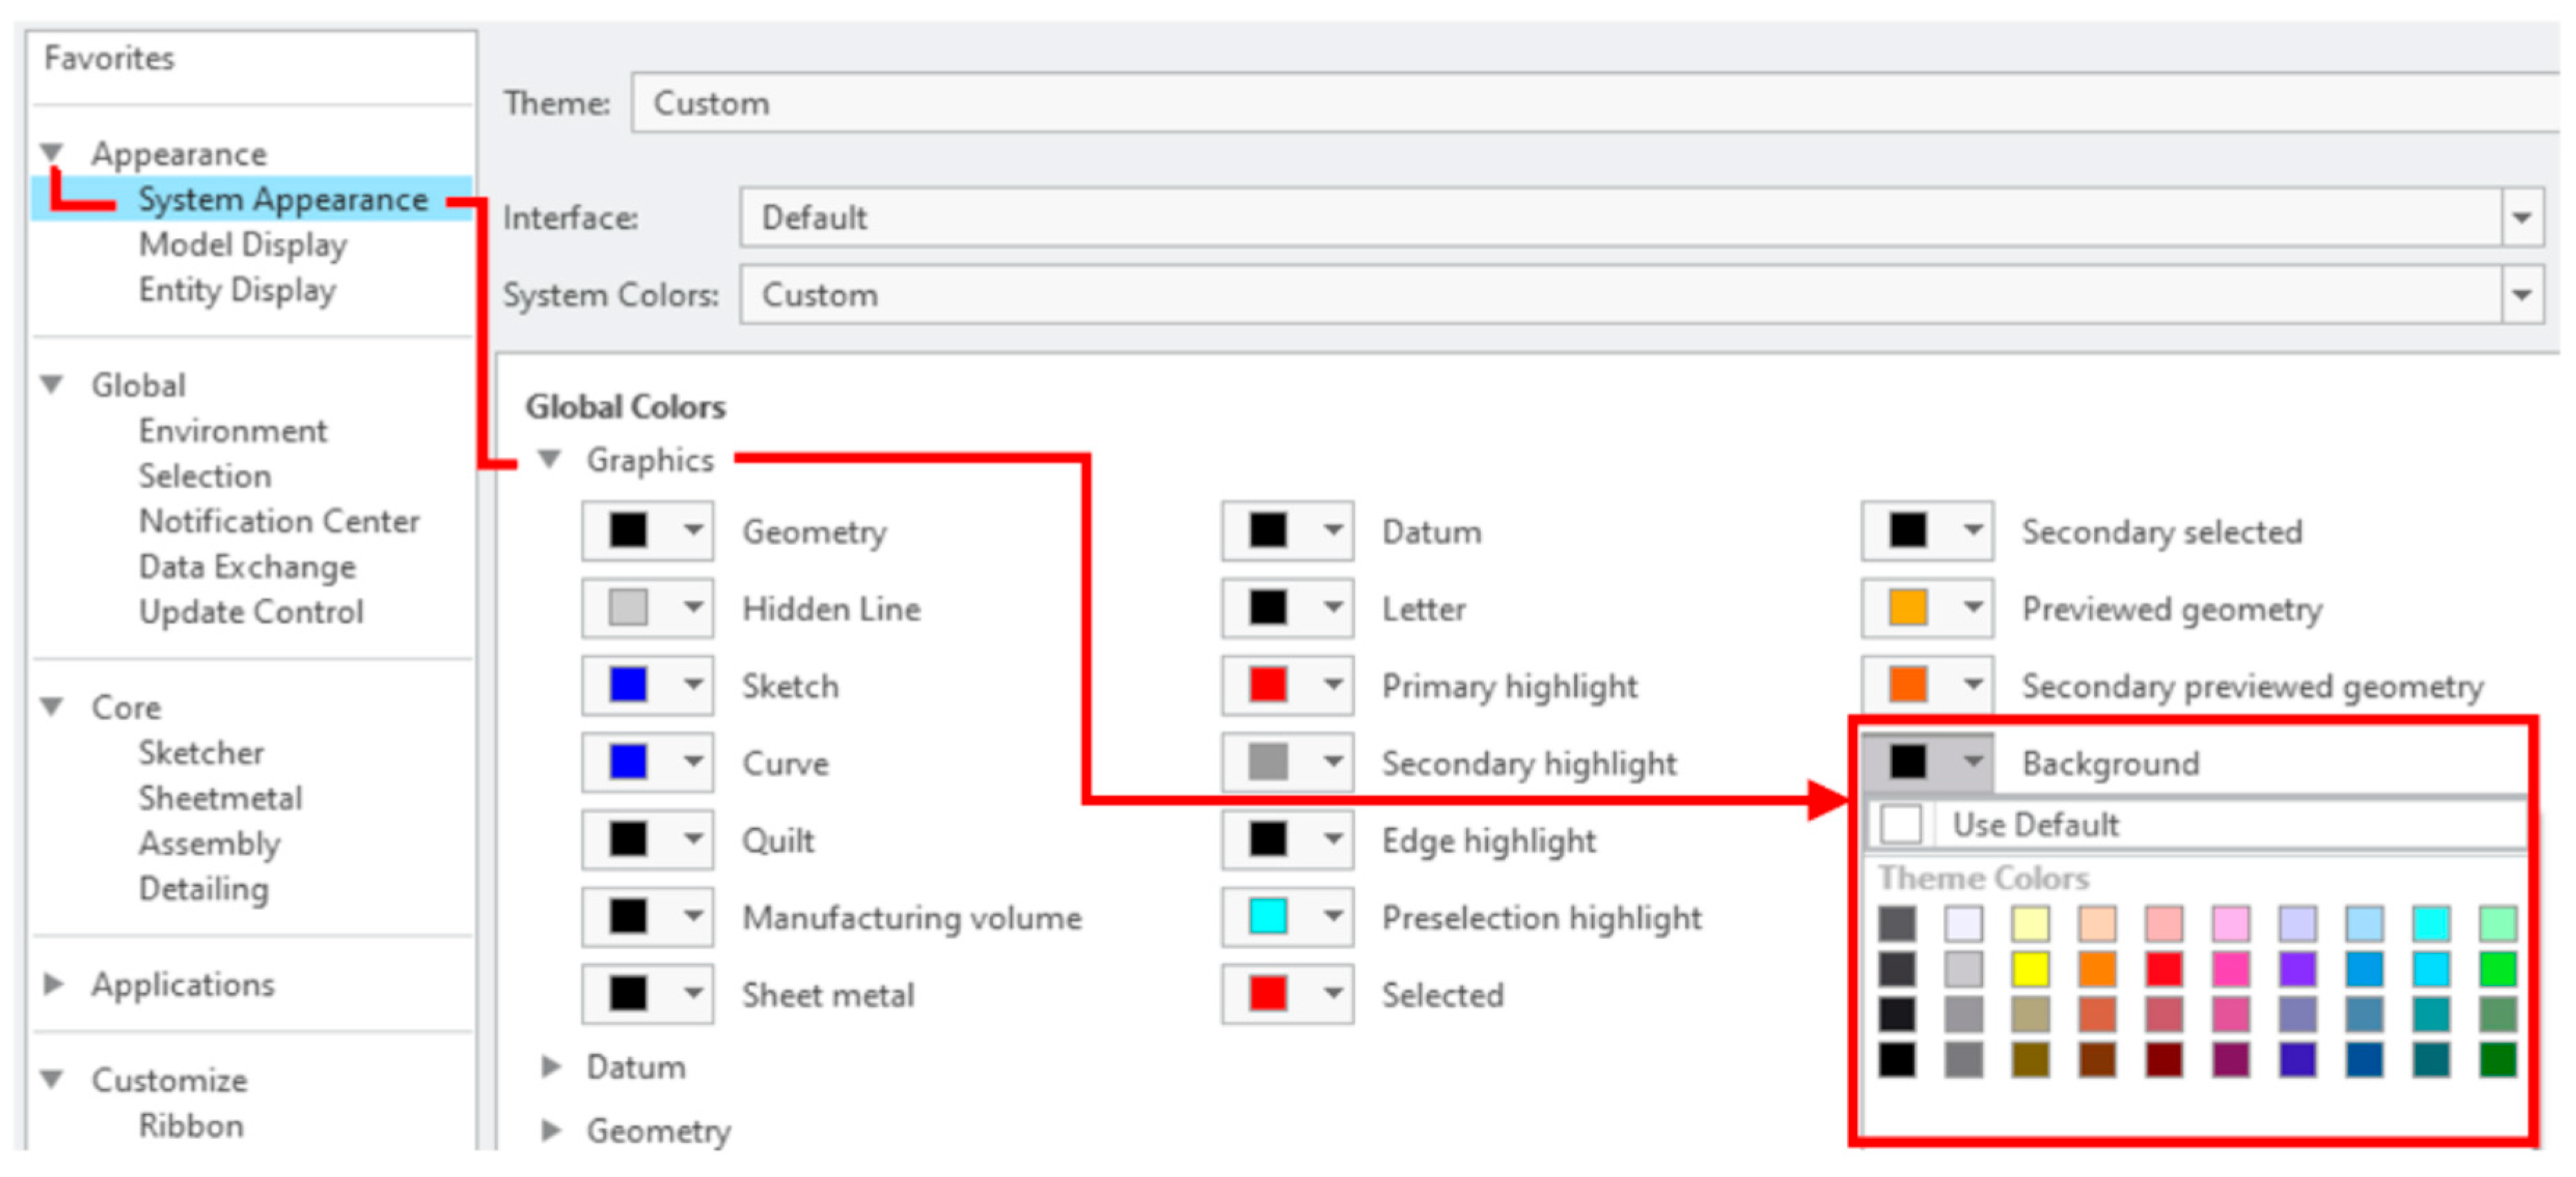Go to Ribbon customization page
The width and height of the screenshot is (2576, 1177).
tap(191, 1126)
